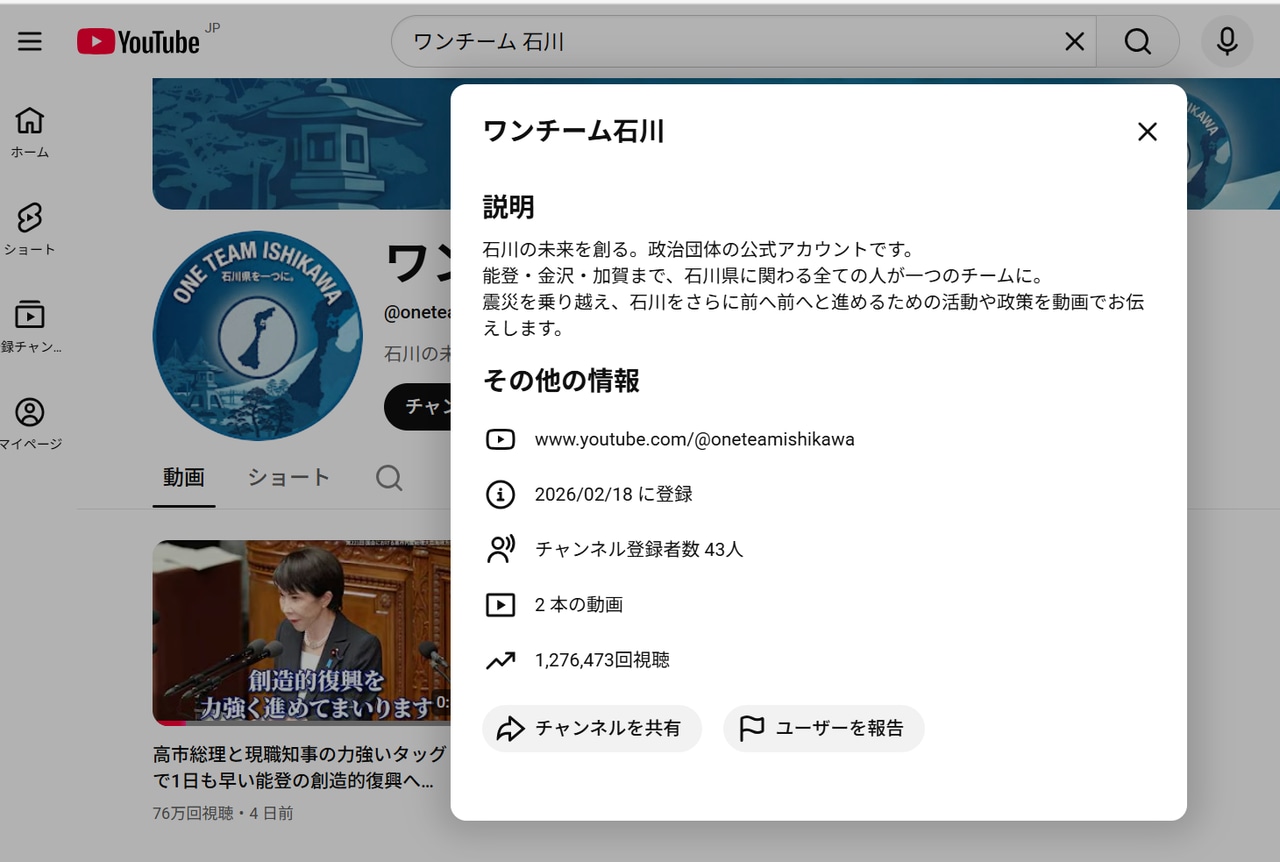Image resolution: width=1280 pixels, height=862 pixels.
Task: Clear the search text with X
Action: click(1074, 41)
